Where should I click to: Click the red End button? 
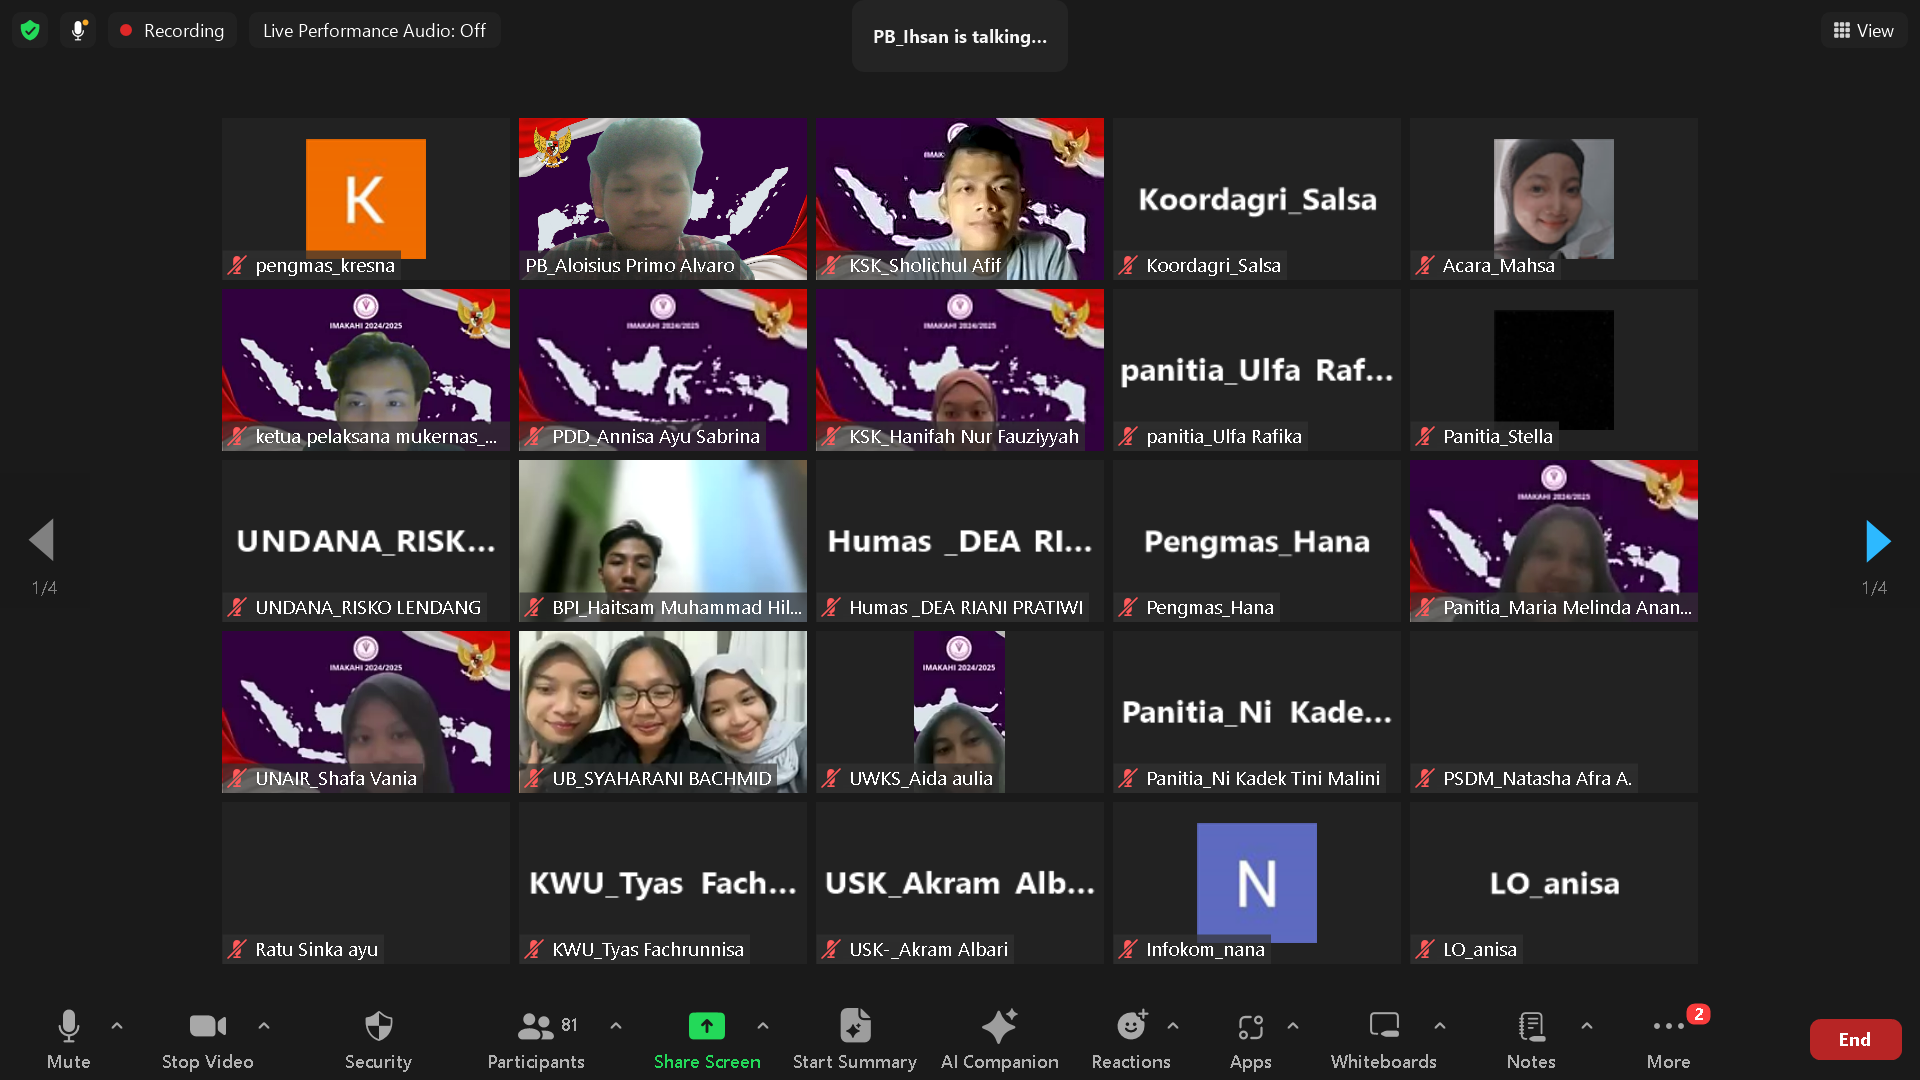[x=1854, y=1039]
